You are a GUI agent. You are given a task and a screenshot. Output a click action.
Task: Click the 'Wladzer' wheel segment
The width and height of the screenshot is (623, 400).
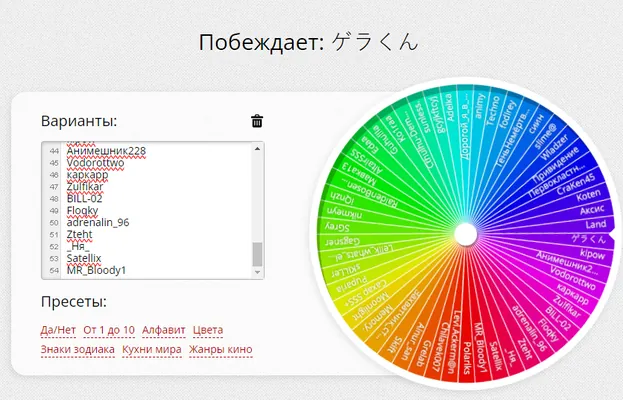(554, 147)
